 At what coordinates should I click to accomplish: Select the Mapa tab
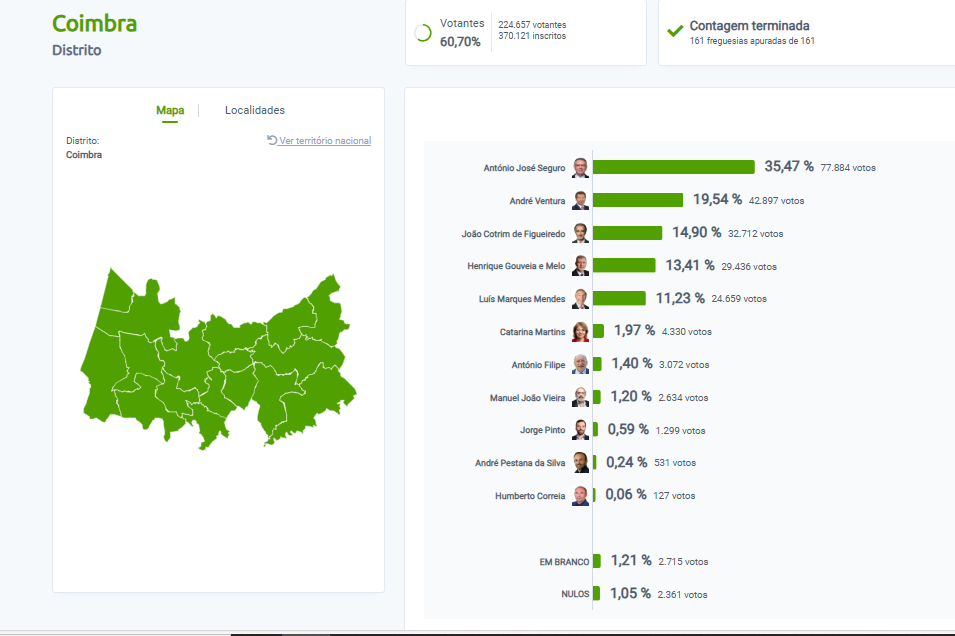click(x=170, y=110)
